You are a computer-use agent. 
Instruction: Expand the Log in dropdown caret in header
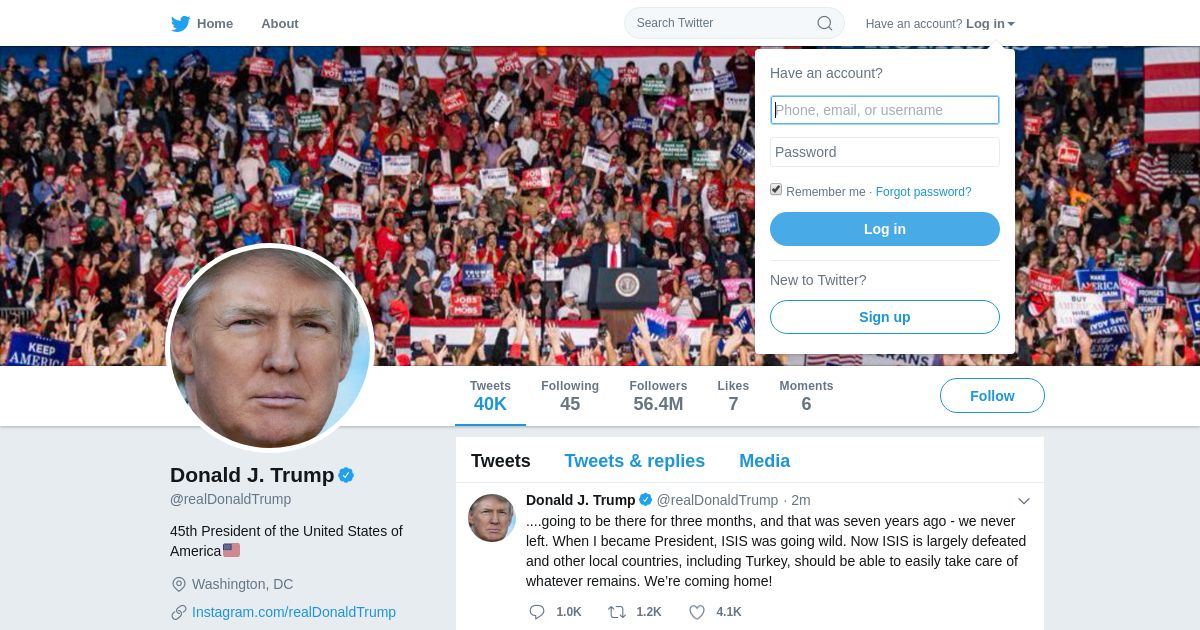point(1011,24)
